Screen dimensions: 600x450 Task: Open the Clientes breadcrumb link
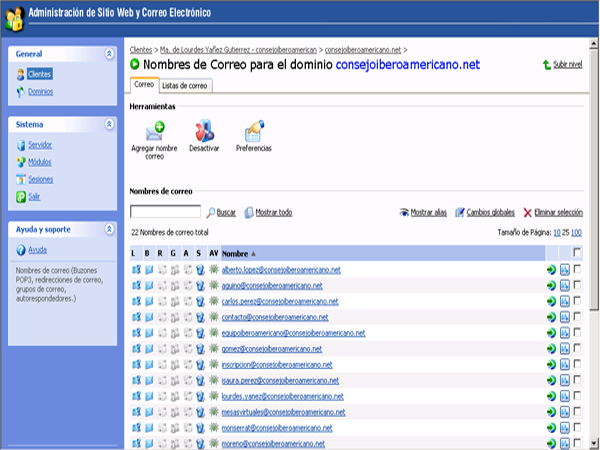(x=141, y=50)
